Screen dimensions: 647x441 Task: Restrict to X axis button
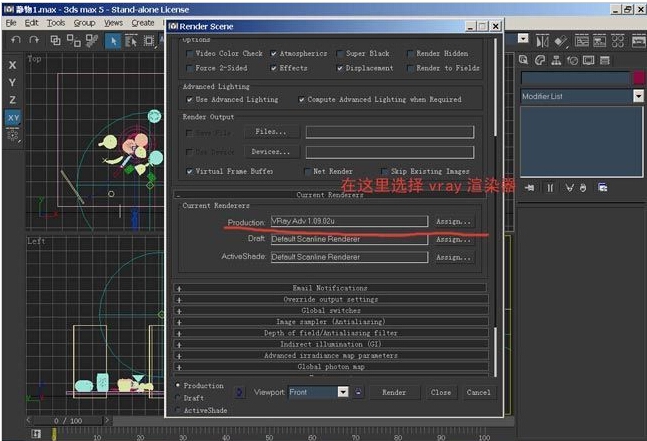coord(13,65)
